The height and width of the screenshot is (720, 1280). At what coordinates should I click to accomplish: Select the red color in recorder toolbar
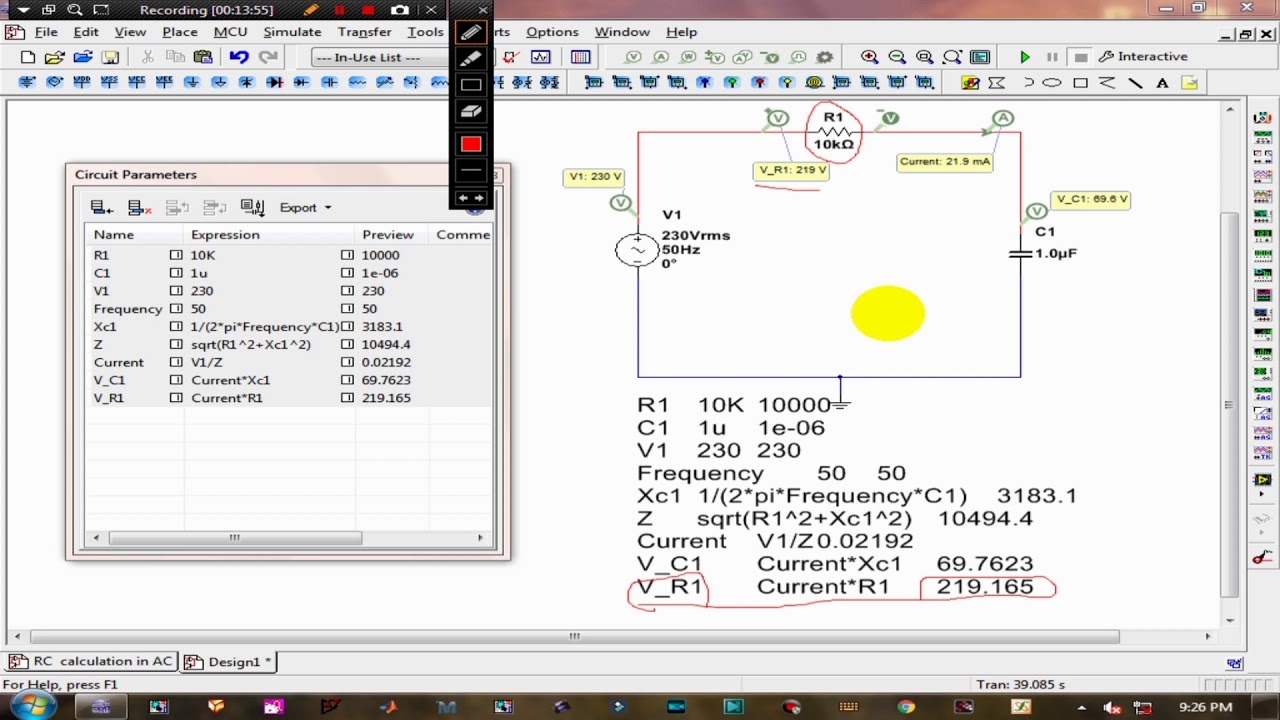coord(471,144)
